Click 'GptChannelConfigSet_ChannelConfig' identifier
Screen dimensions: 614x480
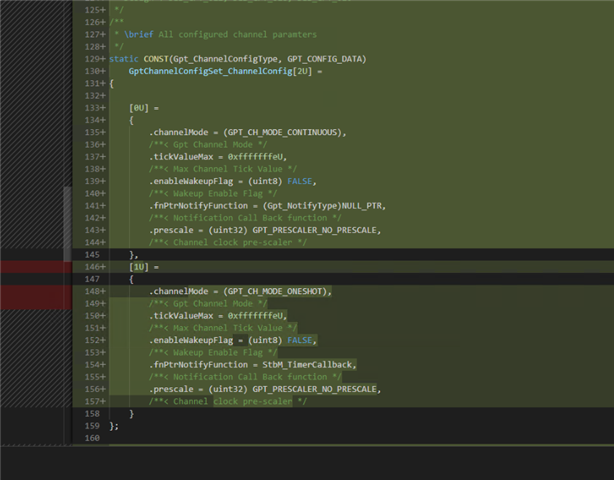tap(211, 71)
